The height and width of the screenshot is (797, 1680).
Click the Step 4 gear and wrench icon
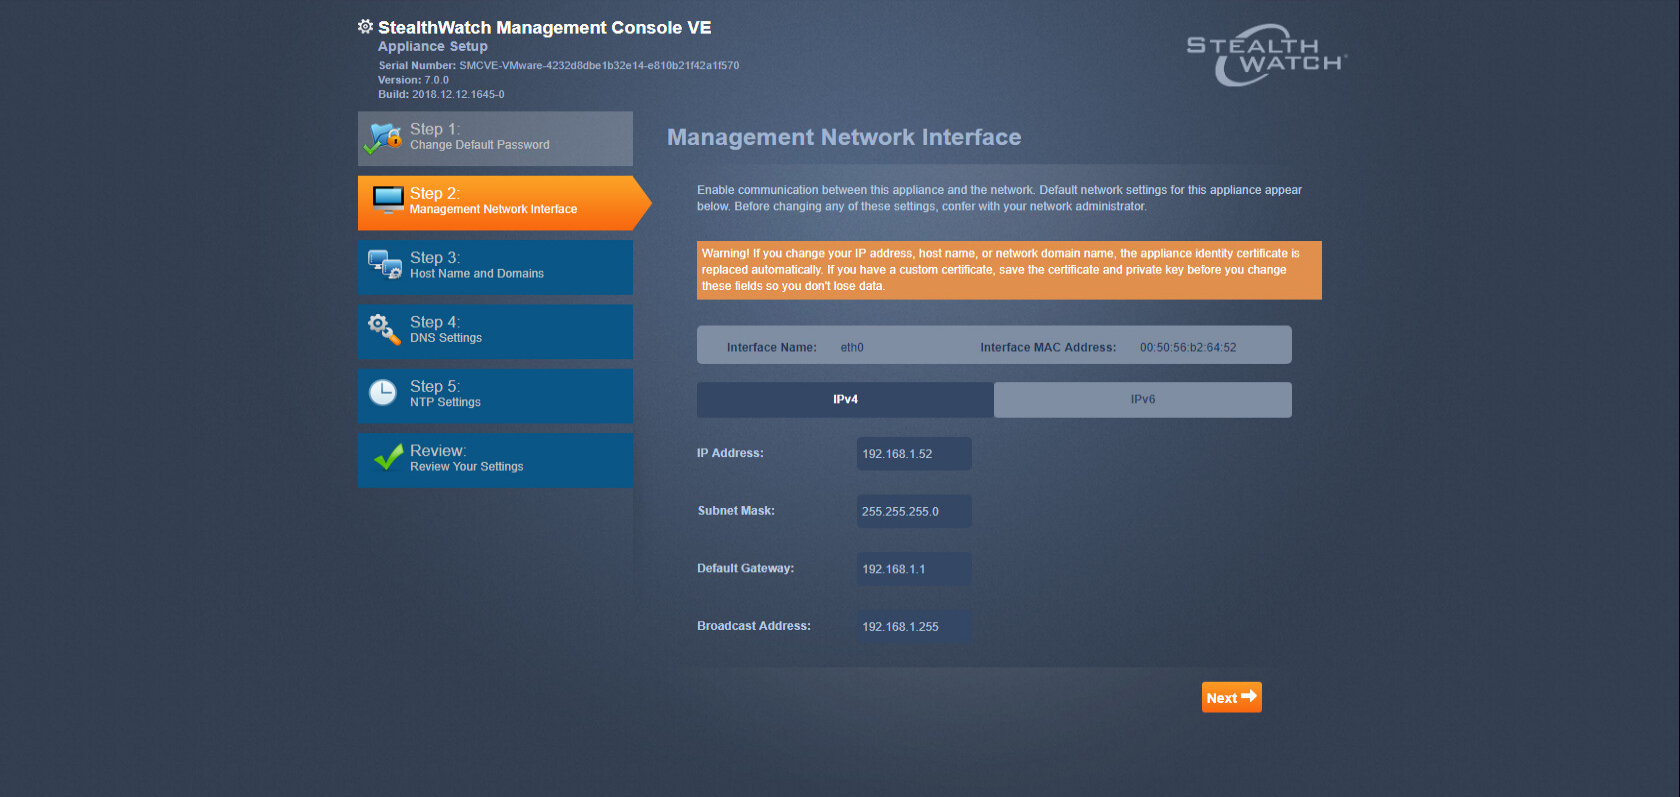[383, 329]
